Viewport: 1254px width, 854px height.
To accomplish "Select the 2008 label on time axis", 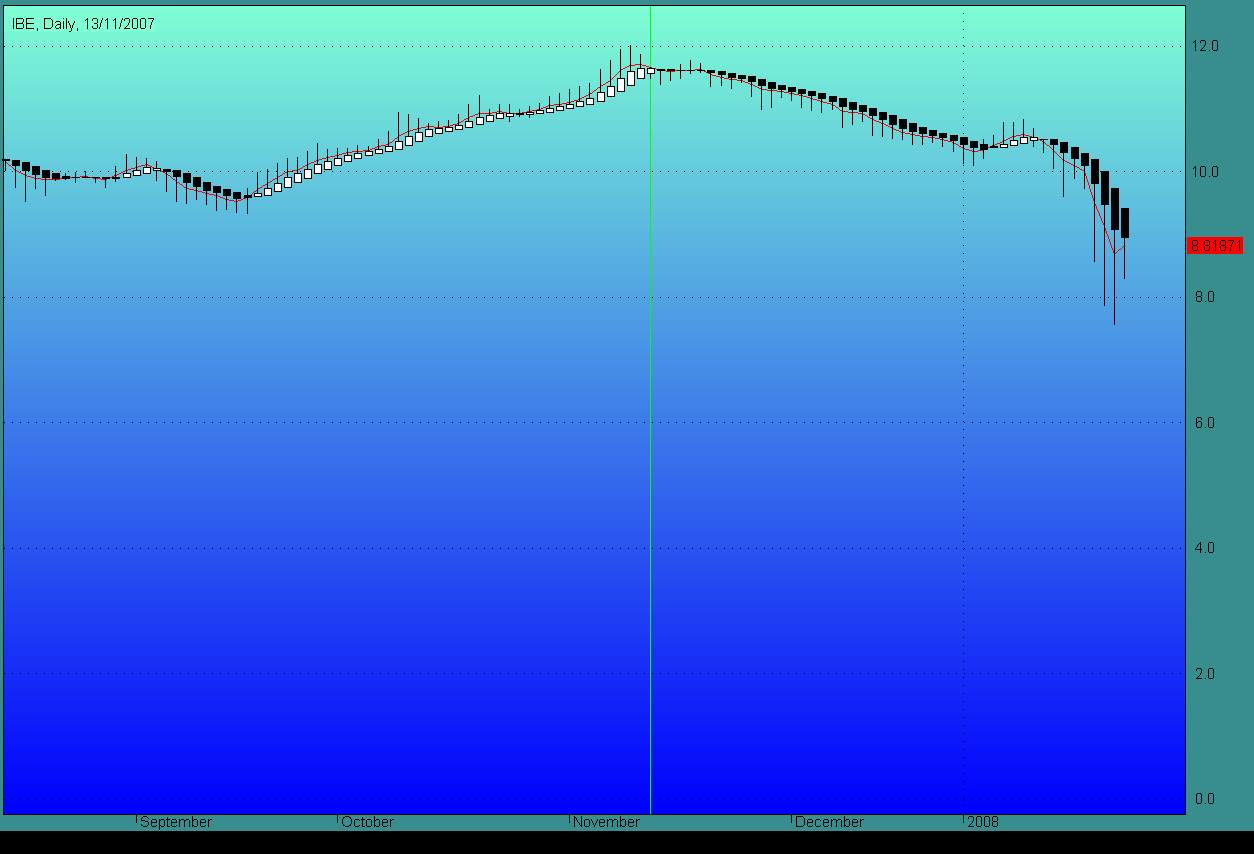I will click(x=983, y=822).
